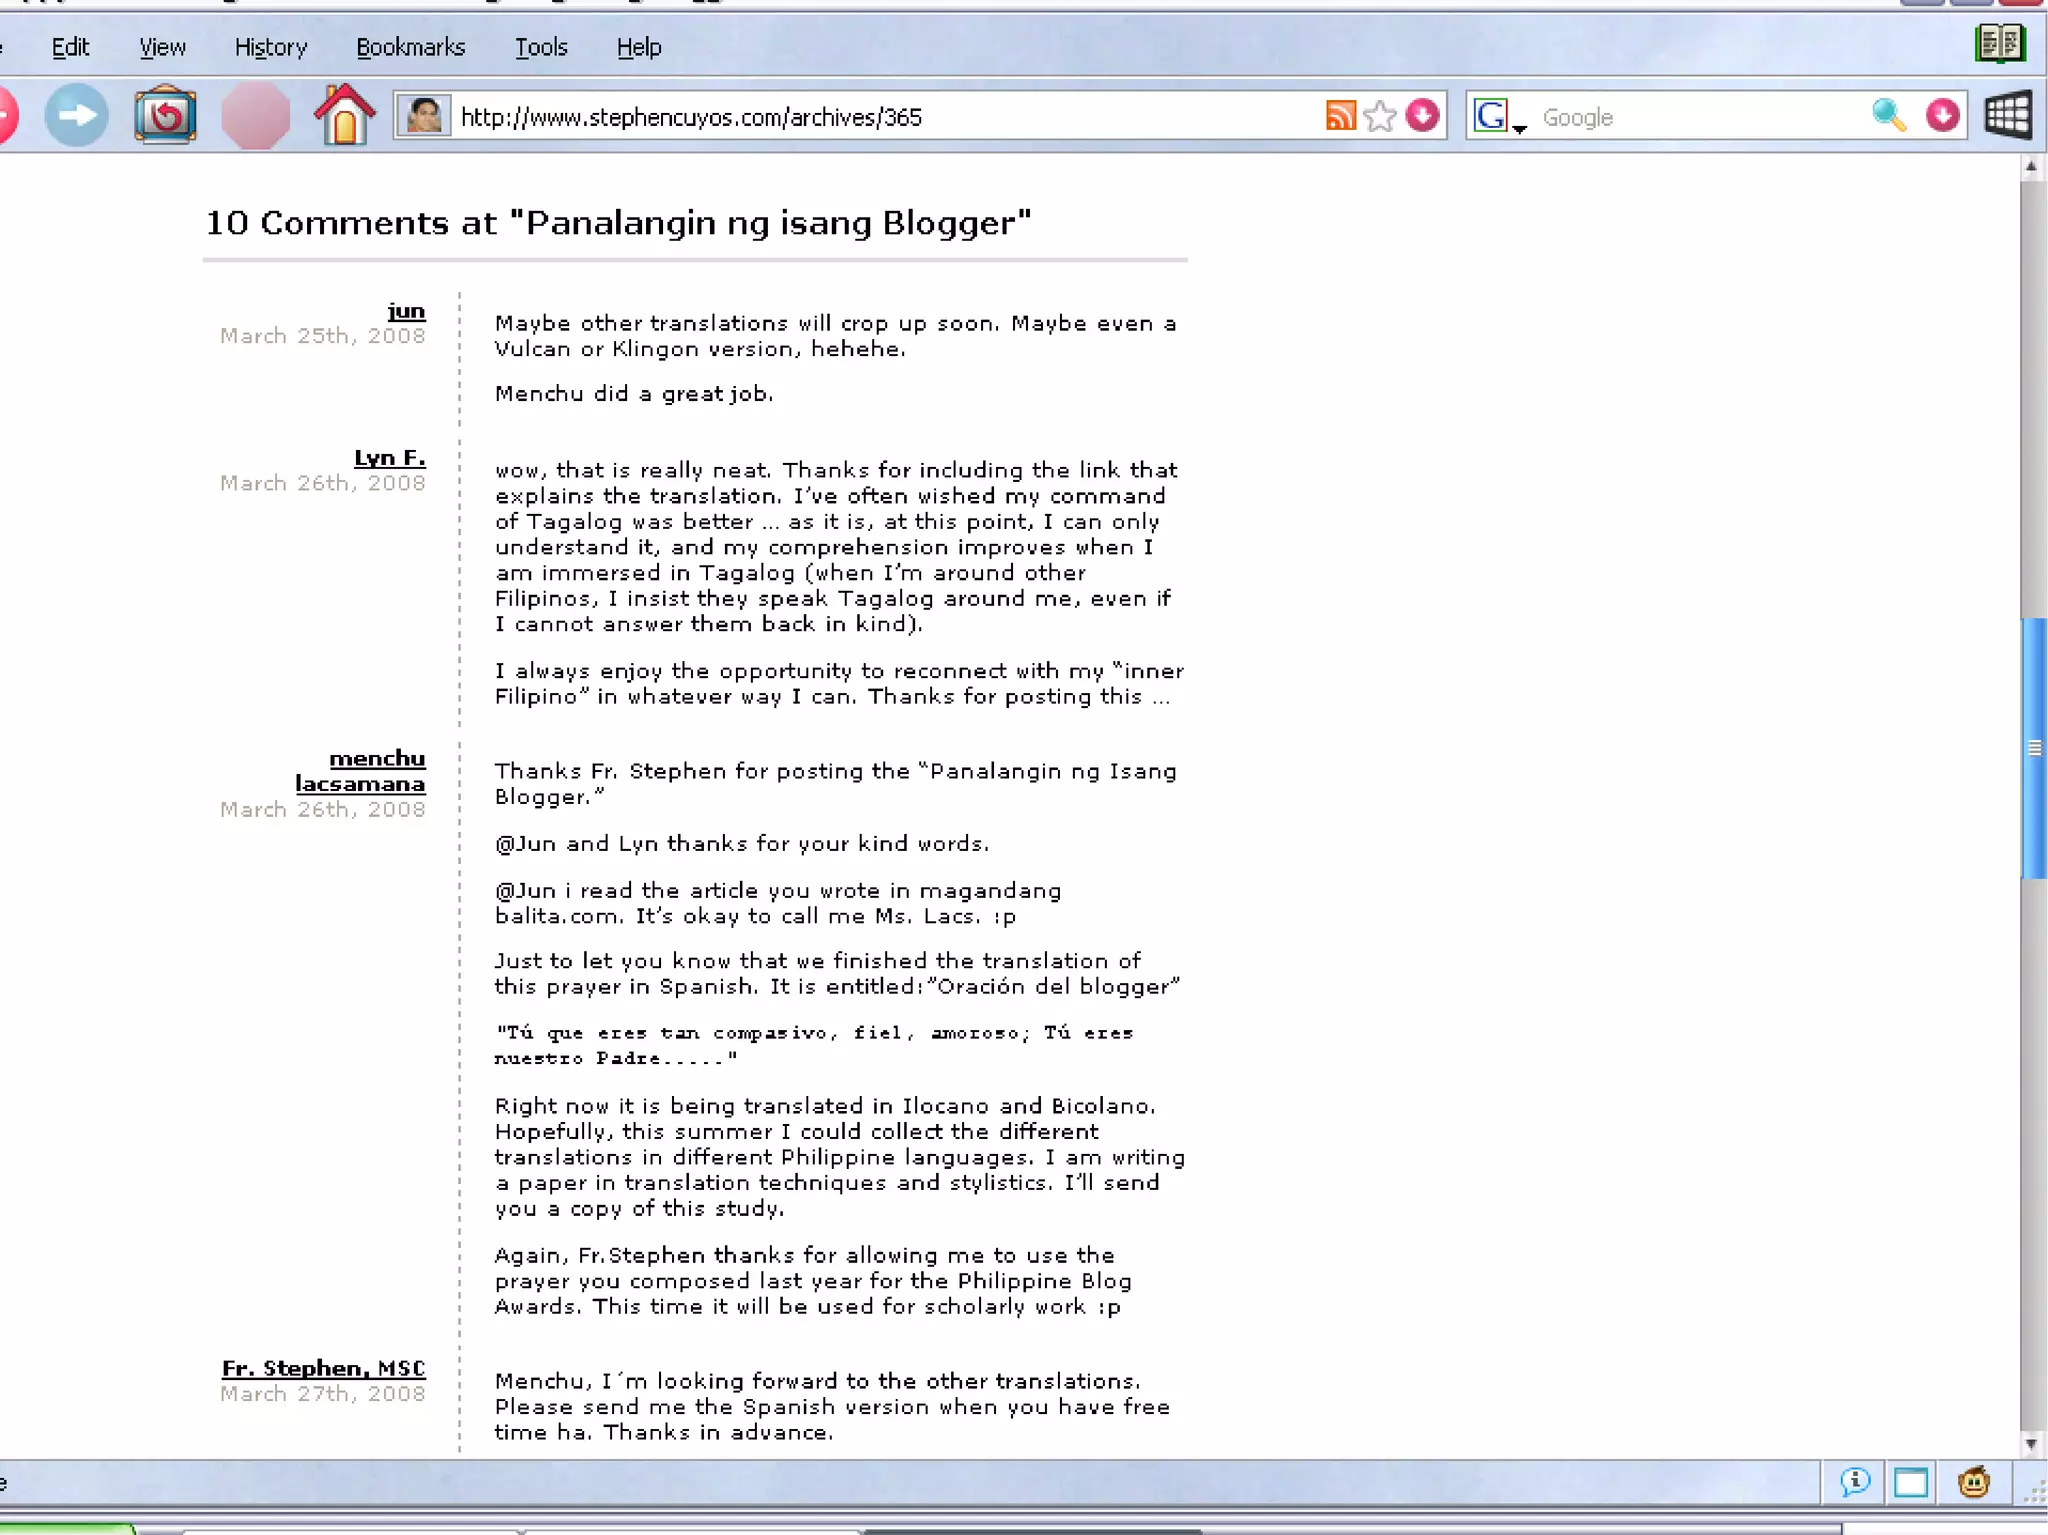The height and width of the screenshot is (1535, 2048).
Task: Open the address bar history dropdown
Action: (x=1422, y=116)
